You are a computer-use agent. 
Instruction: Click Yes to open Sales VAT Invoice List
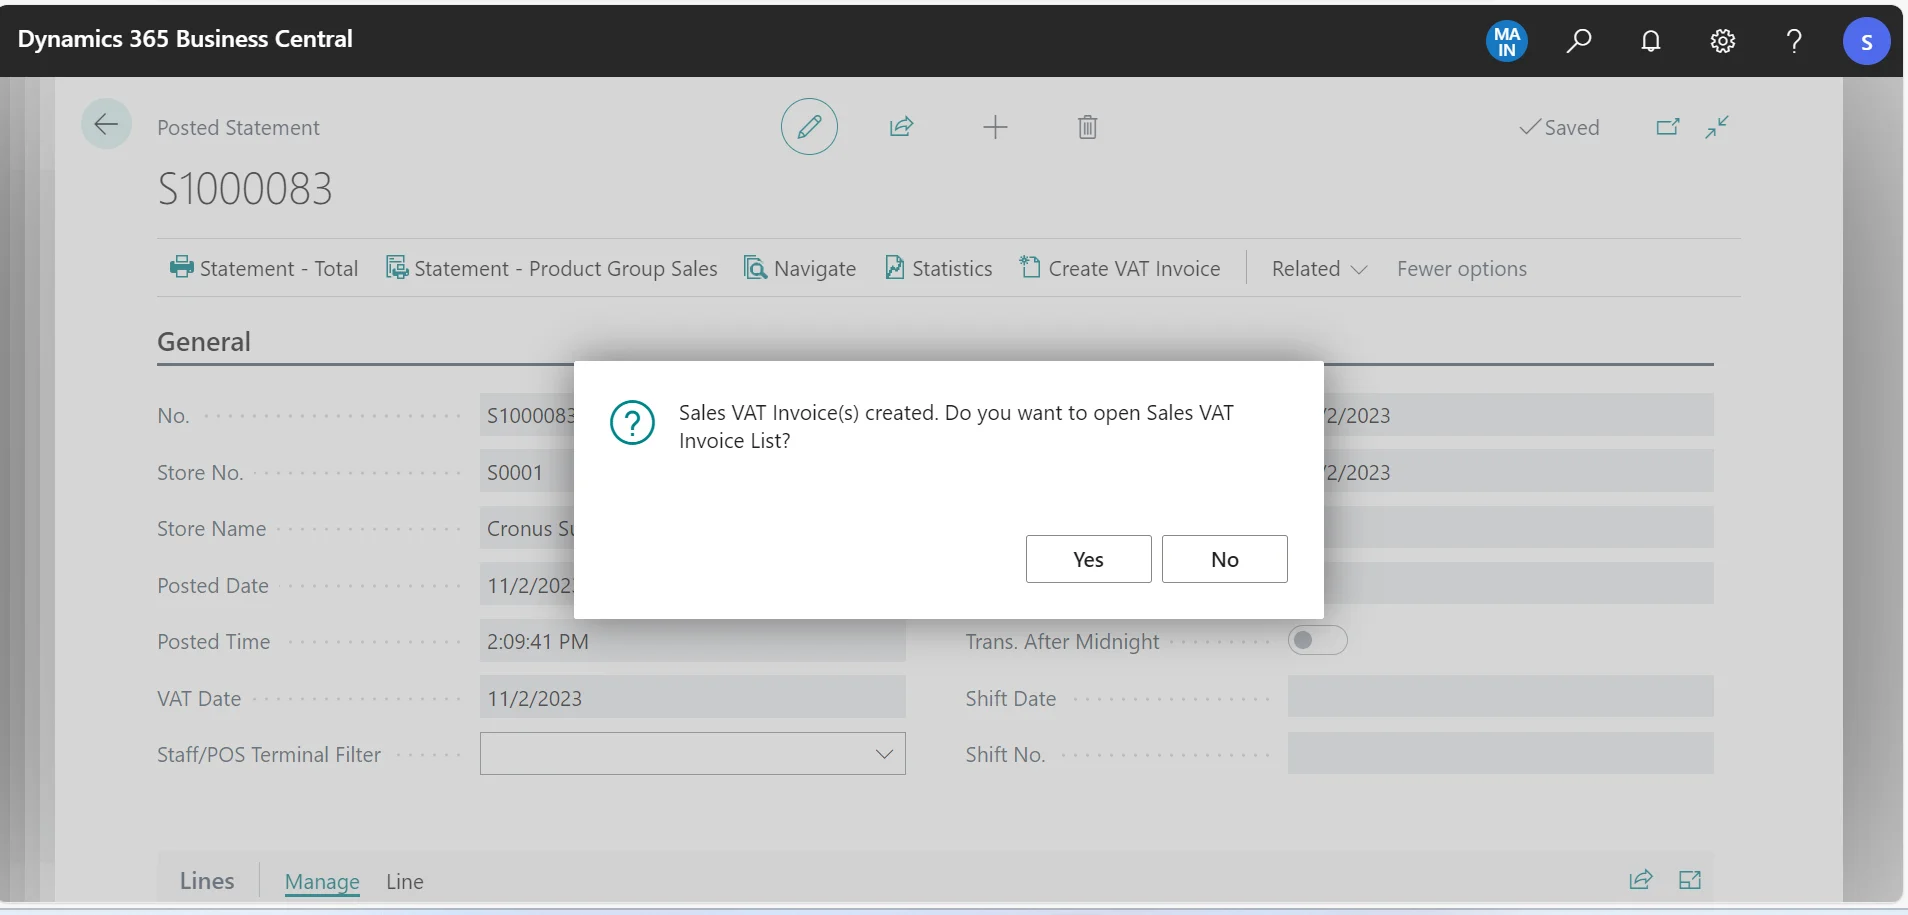(x=1087, y=559)
